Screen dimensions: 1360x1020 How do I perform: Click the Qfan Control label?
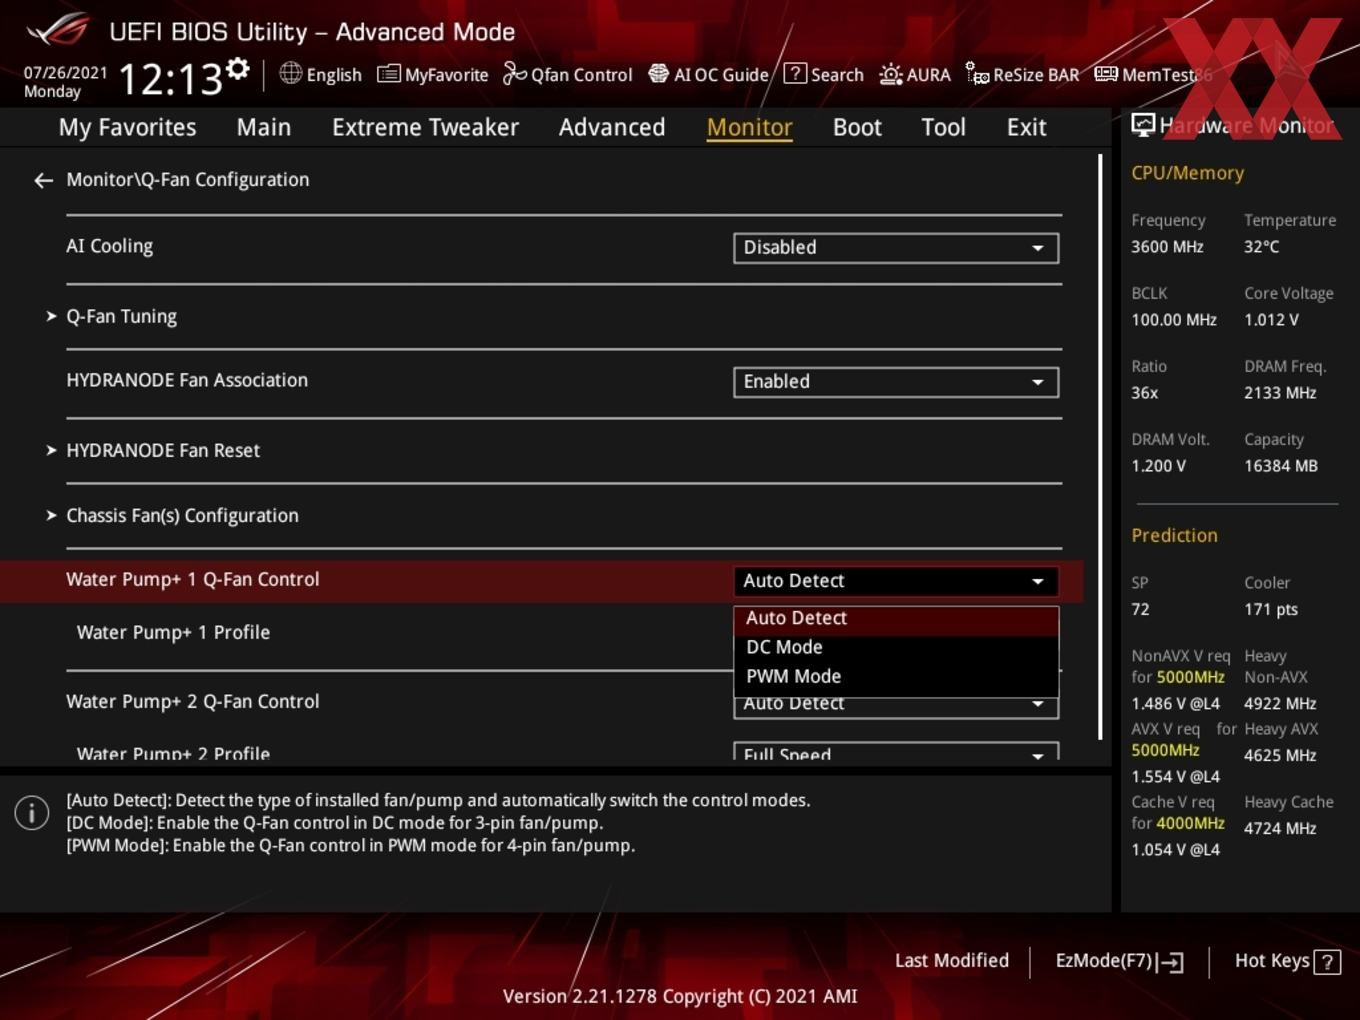[581, 75]
